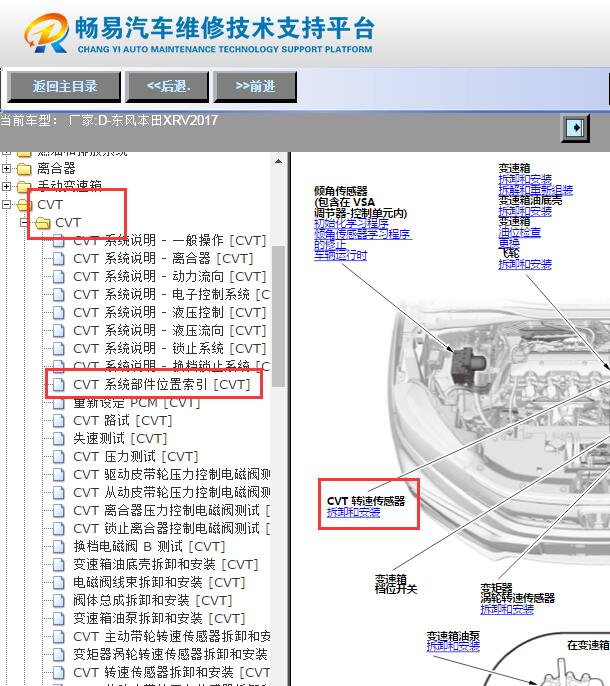Open 拆卸和安装 link under 变速箱油底壳

pos(525,212)
